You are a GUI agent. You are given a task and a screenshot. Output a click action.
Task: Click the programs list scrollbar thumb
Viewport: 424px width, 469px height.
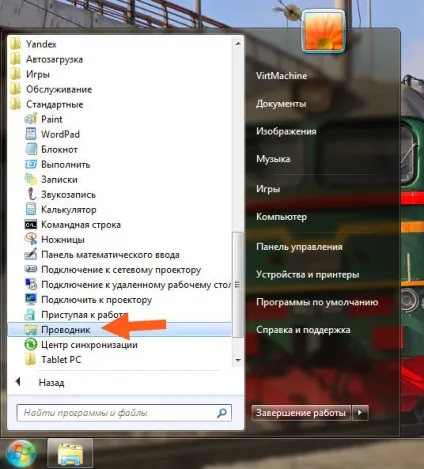[238, 285]
